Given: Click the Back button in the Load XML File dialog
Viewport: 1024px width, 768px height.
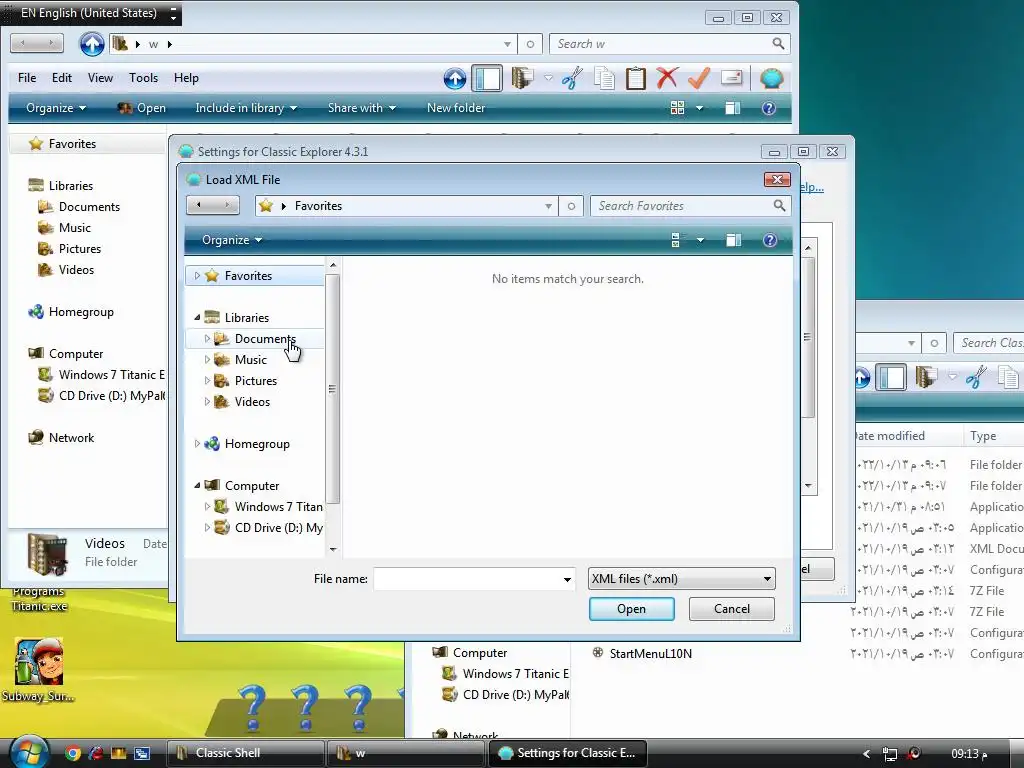Looking at the screenshot, I should (x=199, y=205).
